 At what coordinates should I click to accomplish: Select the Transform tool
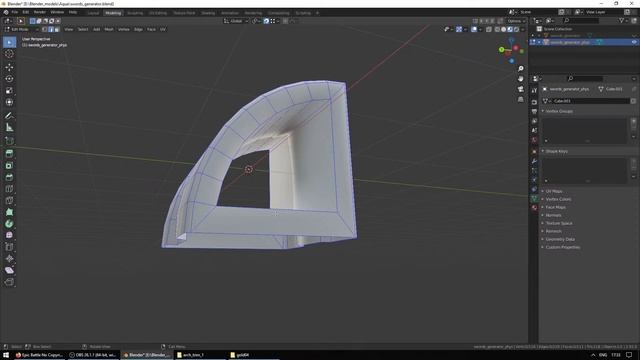click(9, 102)
